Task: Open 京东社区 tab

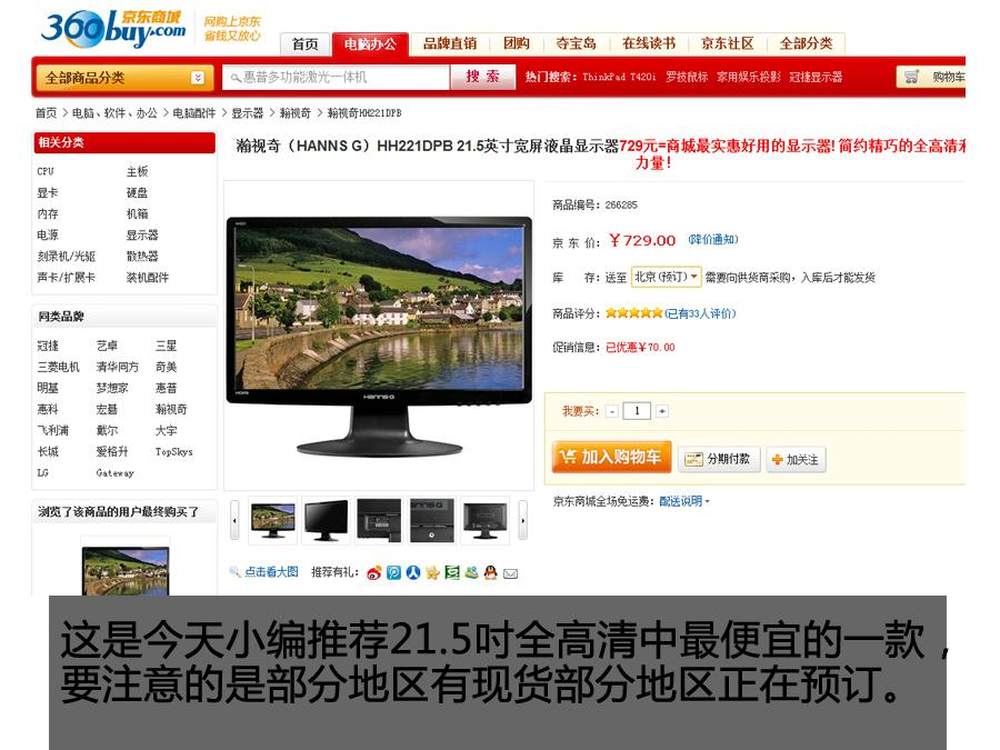Action: coord(728,43)
